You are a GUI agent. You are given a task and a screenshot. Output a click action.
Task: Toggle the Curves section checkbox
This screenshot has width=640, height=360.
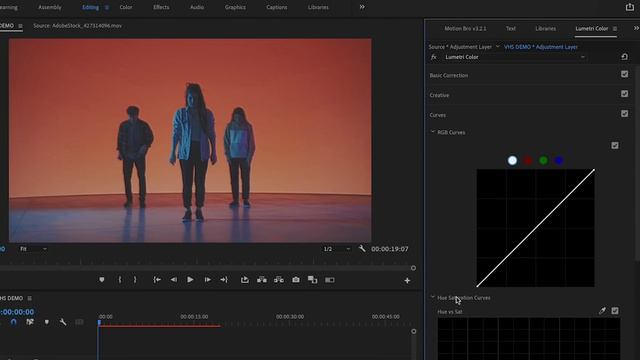tap(624, 113)
